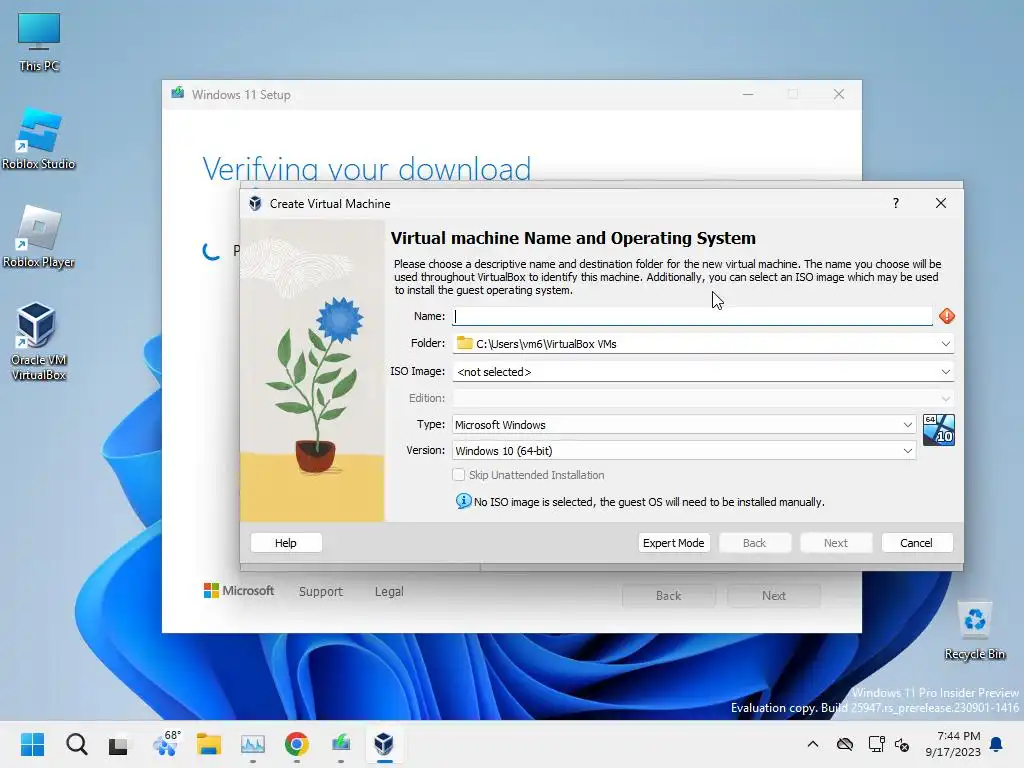Click the Help button in the dialog

285,543
